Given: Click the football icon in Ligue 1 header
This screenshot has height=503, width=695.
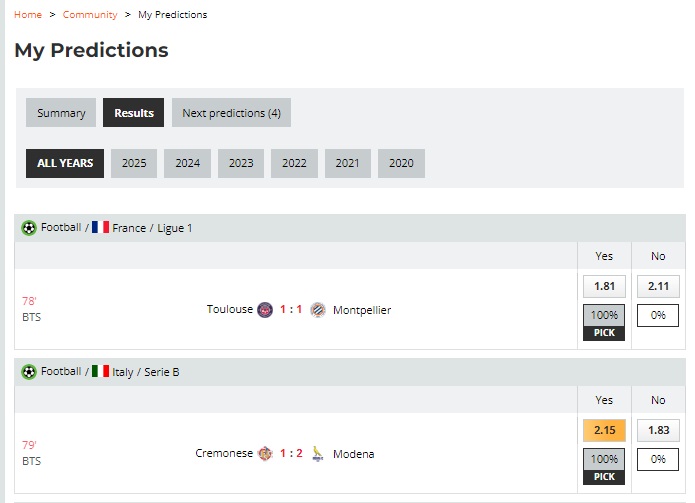Looking at the screenshot, I should click(x=29, y=228).
